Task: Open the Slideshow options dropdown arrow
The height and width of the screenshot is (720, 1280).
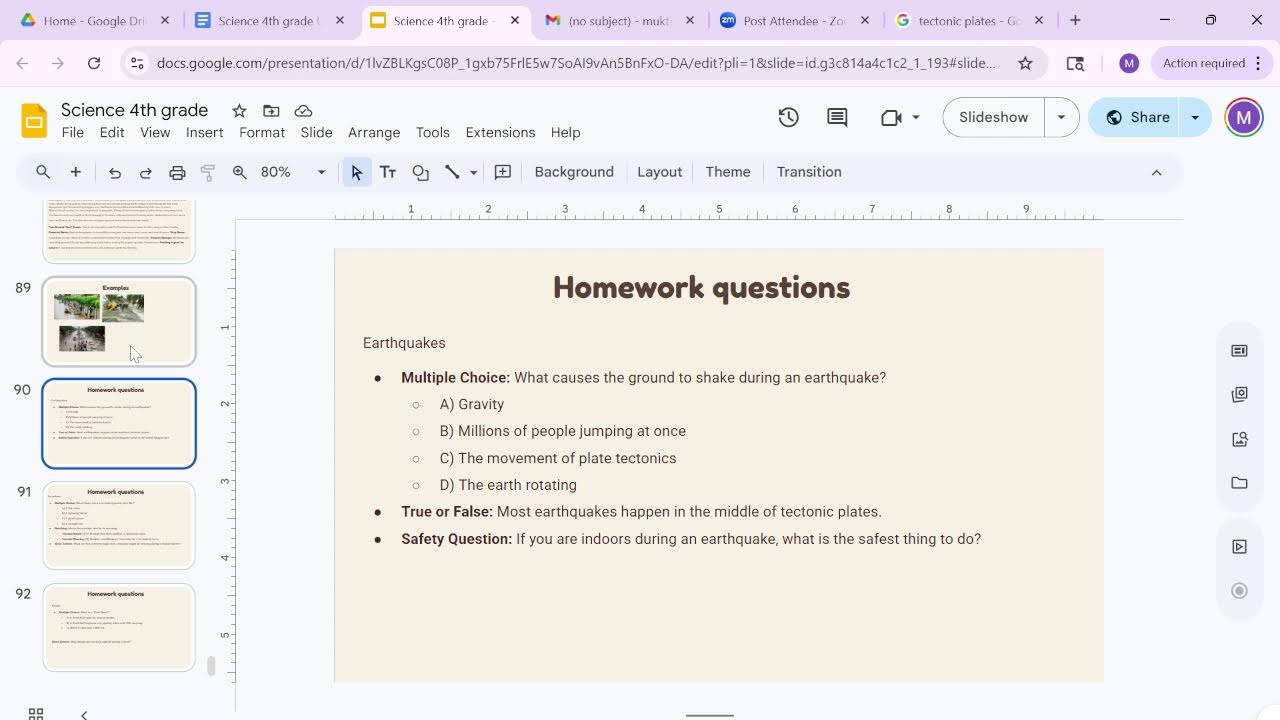Action: click(x=1061, y=117)
